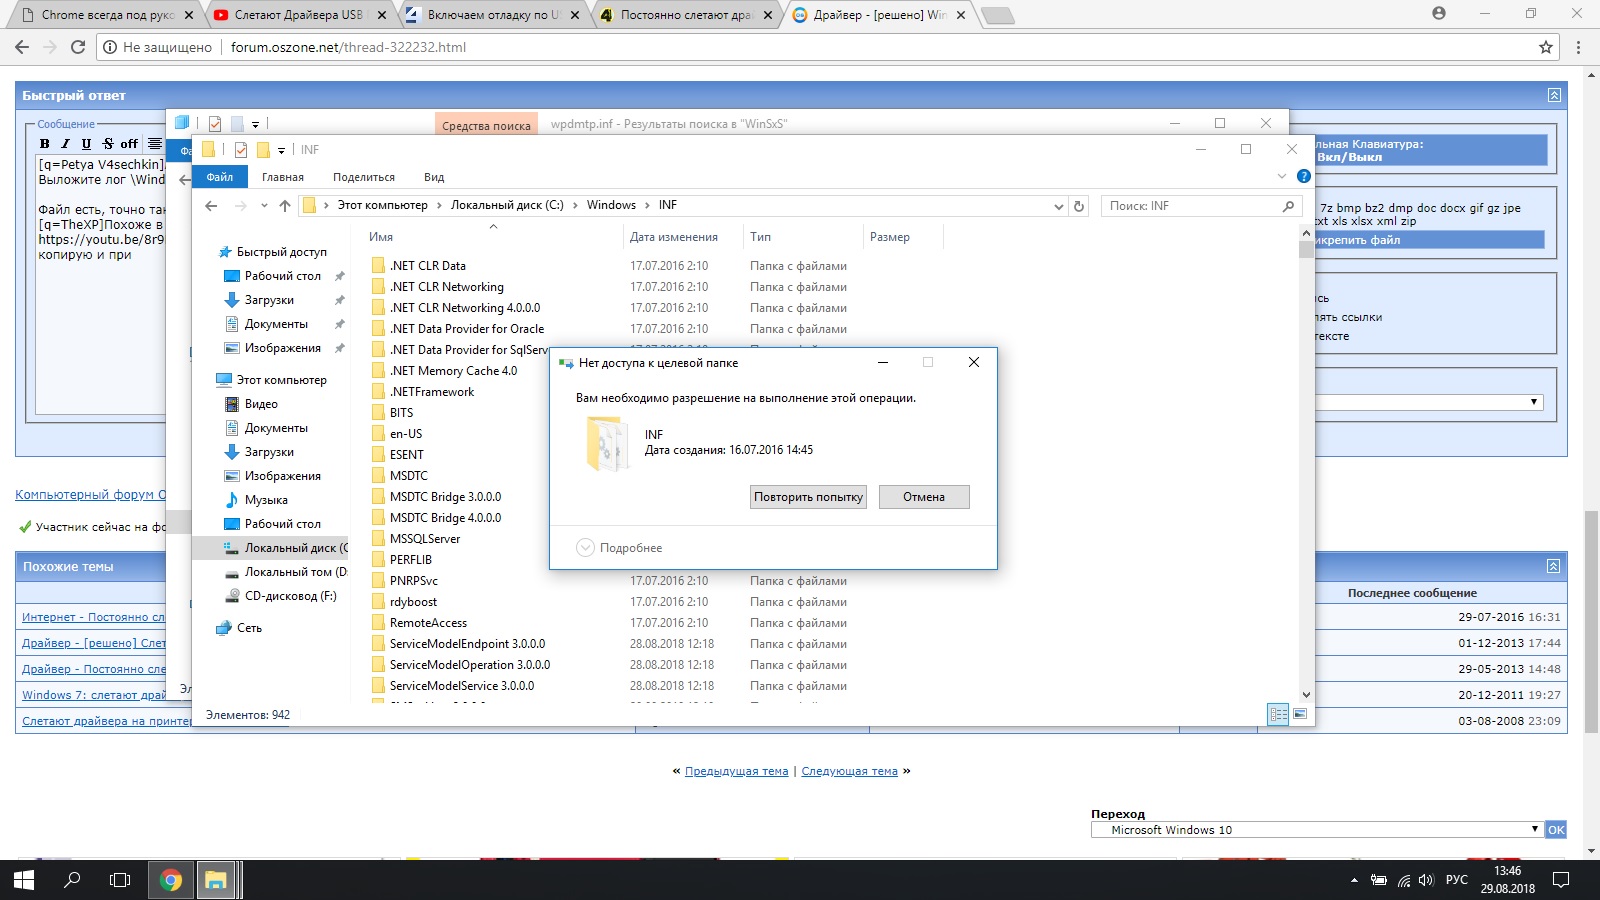
Task: Click the Explorer file list vertical scrollbar
Action: click(1306, 464)
